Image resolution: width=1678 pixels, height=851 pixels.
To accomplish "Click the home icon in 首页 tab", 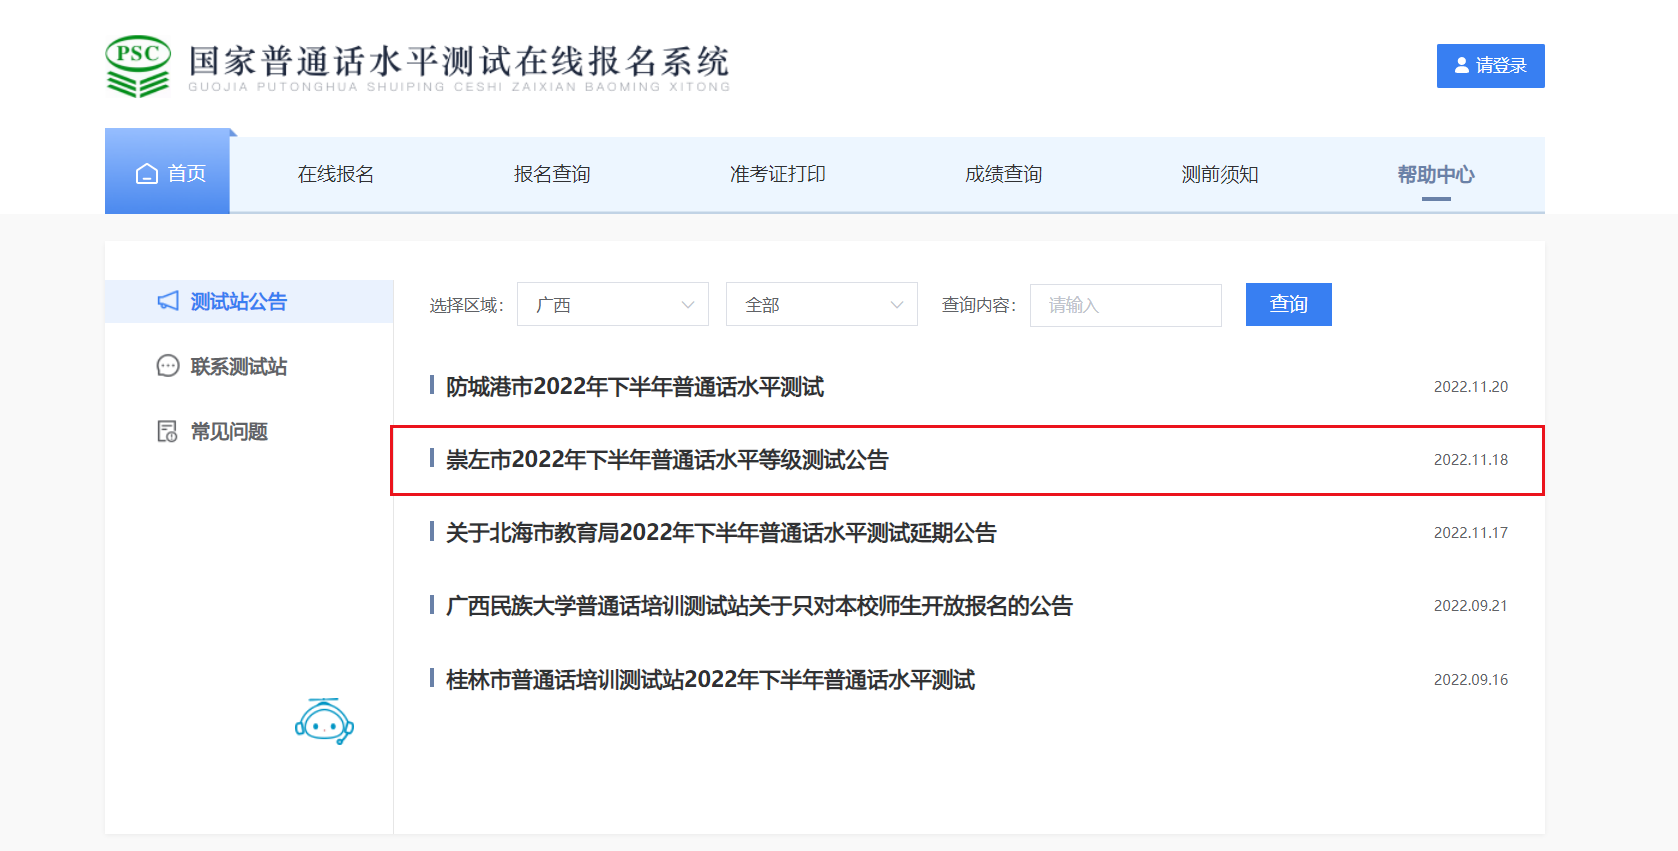I will [147, 174].
